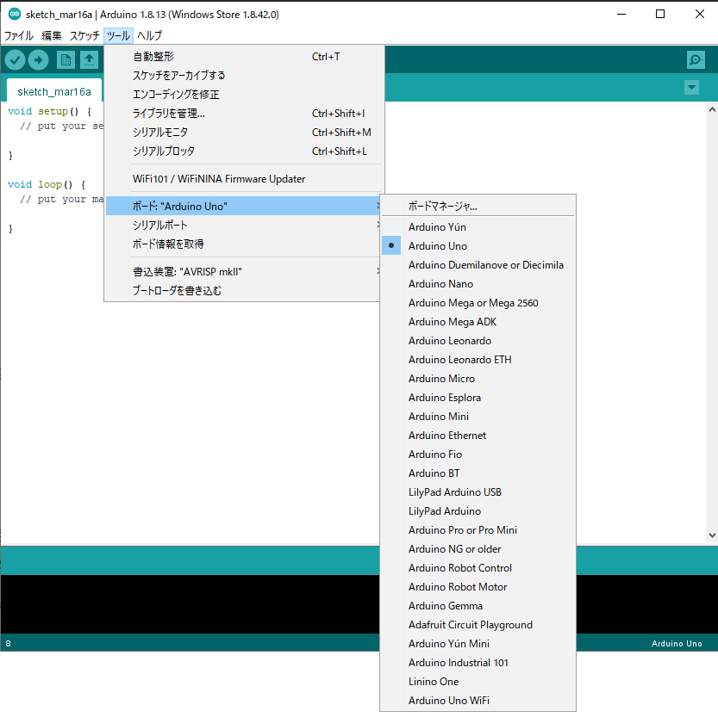Click the editor scrollbar up arrow

tap(712, 109)
